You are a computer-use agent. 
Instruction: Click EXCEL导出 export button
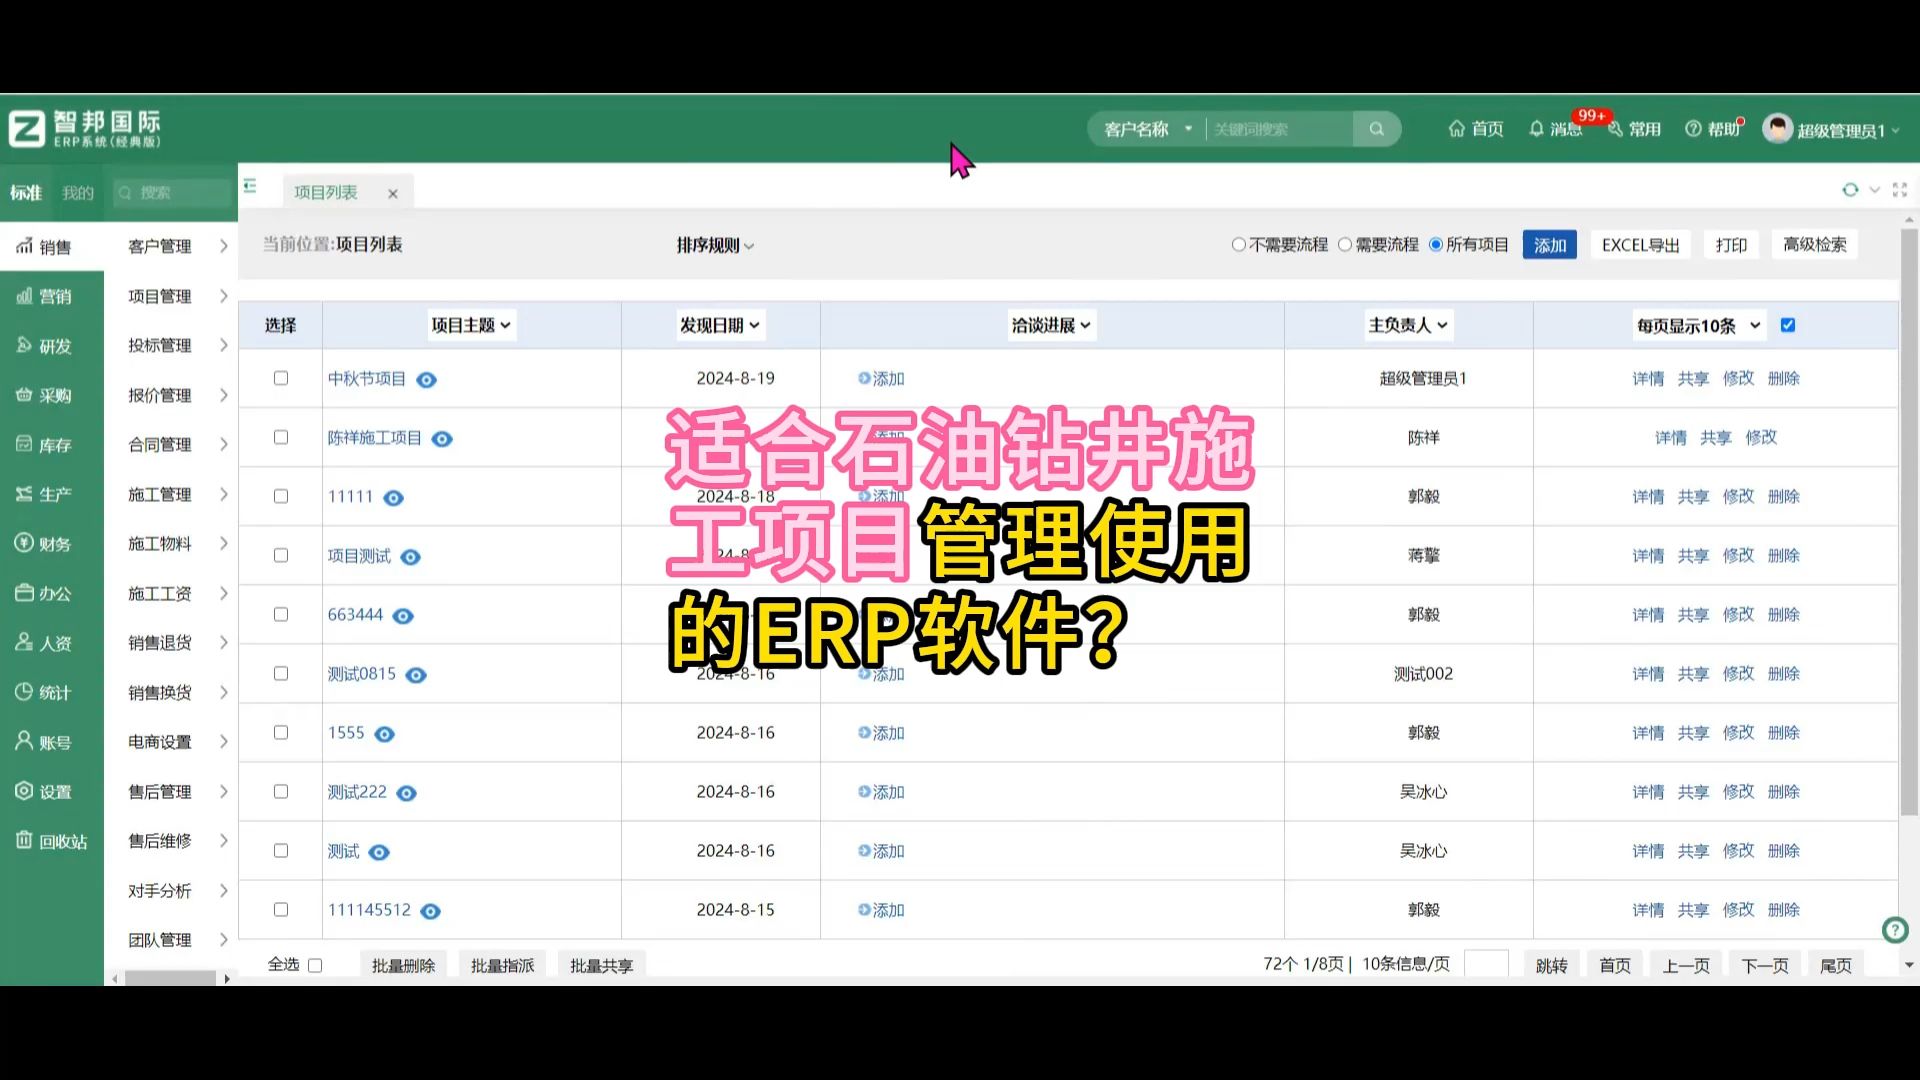(x=1639, y=244)
